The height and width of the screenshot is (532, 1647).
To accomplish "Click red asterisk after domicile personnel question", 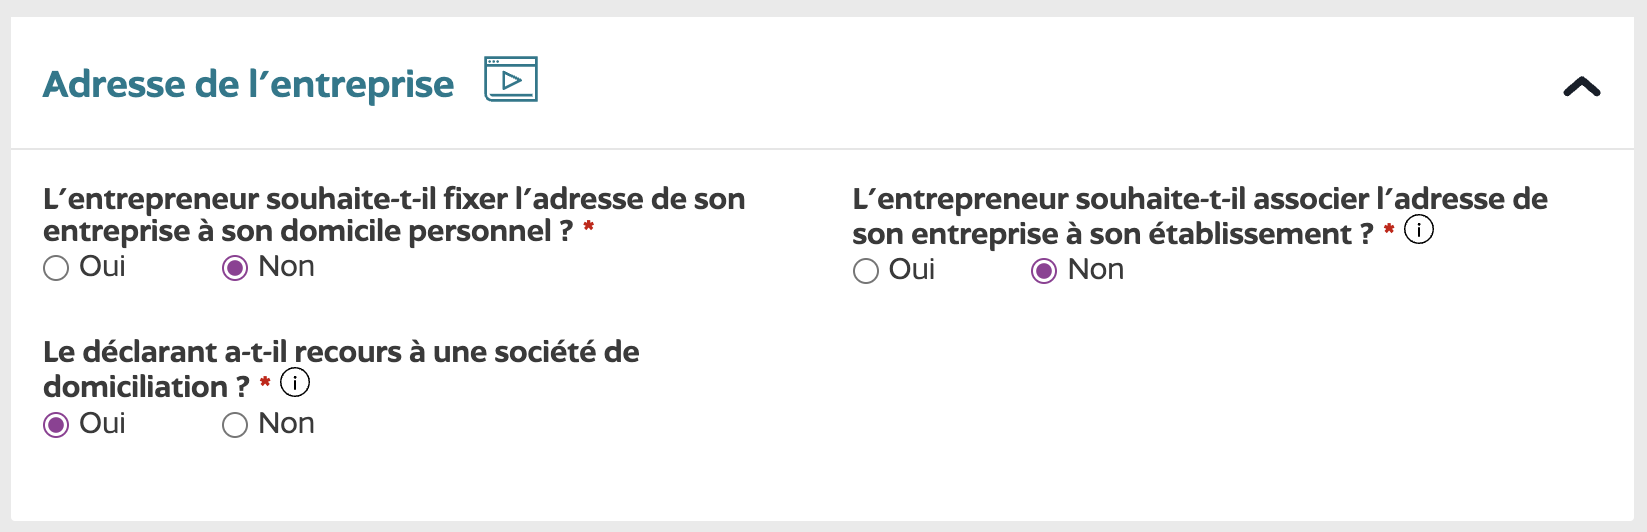I will [589, 227].
